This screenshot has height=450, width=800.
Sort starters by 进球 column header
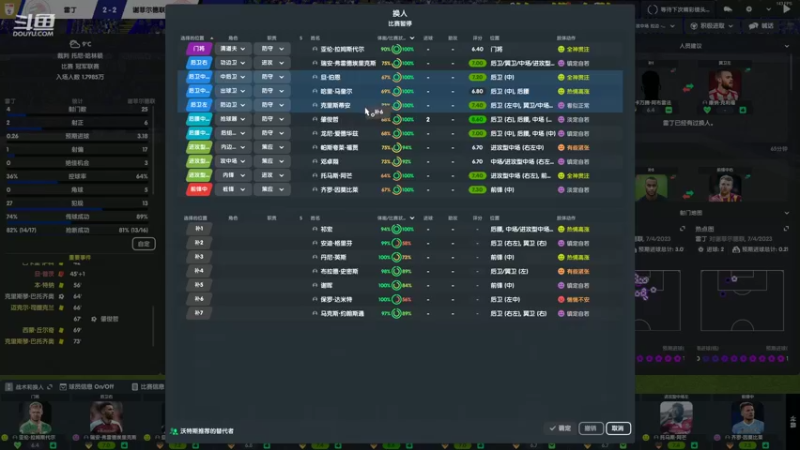(x=428, y=38)
